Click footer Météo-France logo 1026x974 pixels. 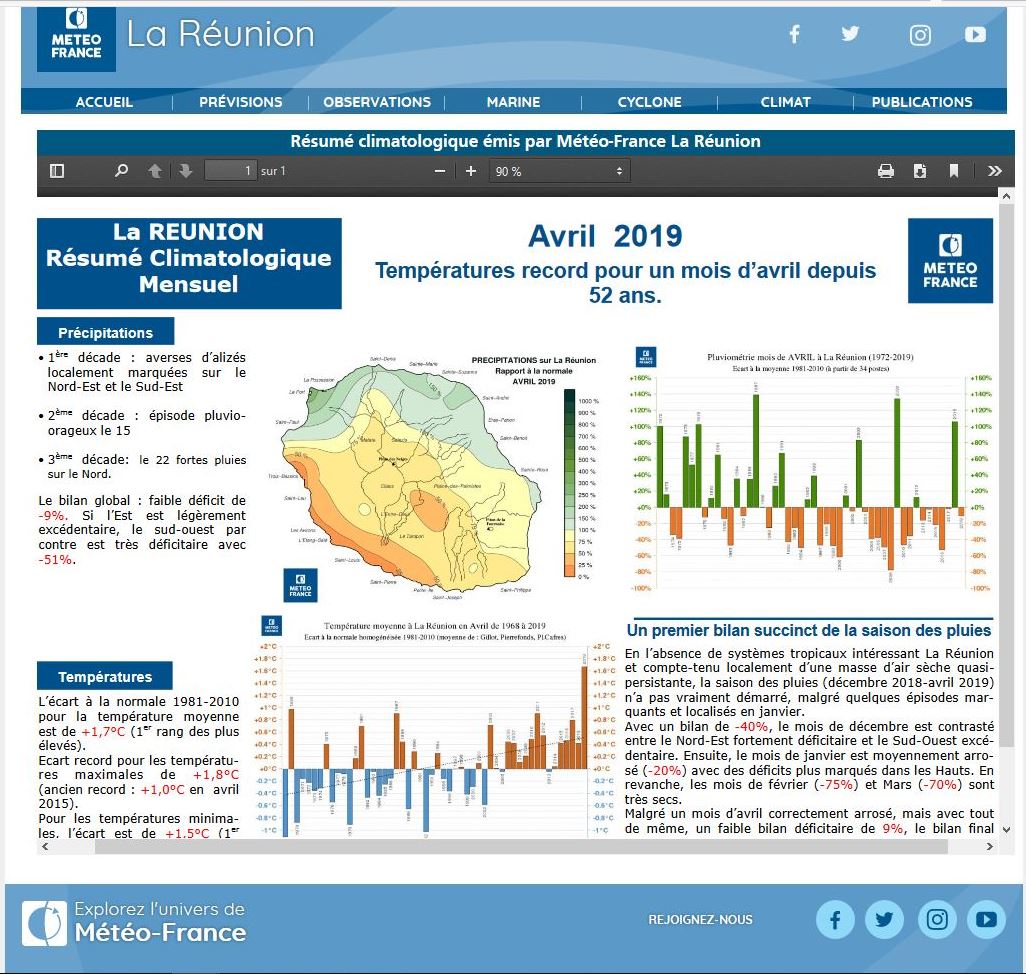(44, 924)
